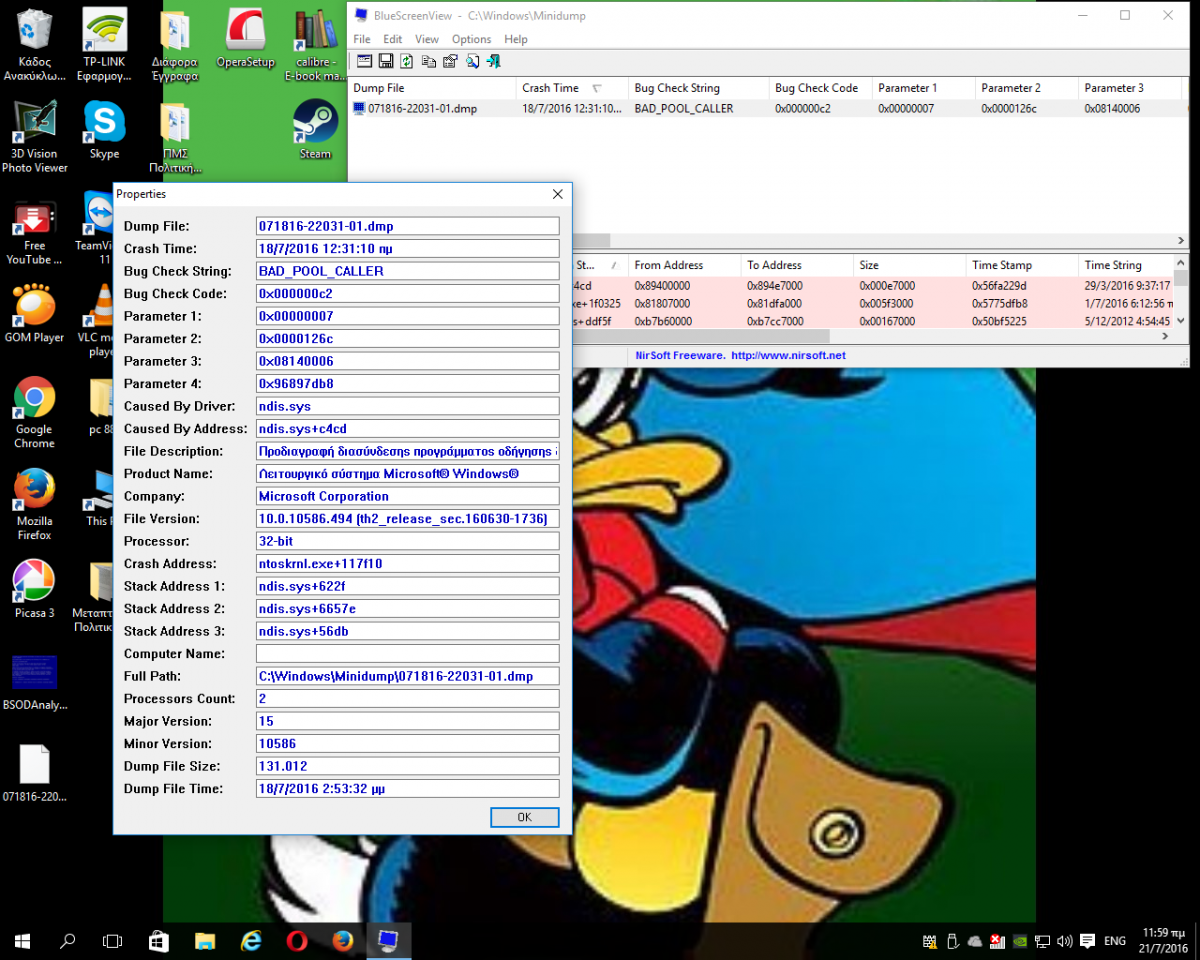The width and height of the screenshot is (1200, 960).
Task: Open the View menu in BlueScreenView
Action: coord(427,39)
